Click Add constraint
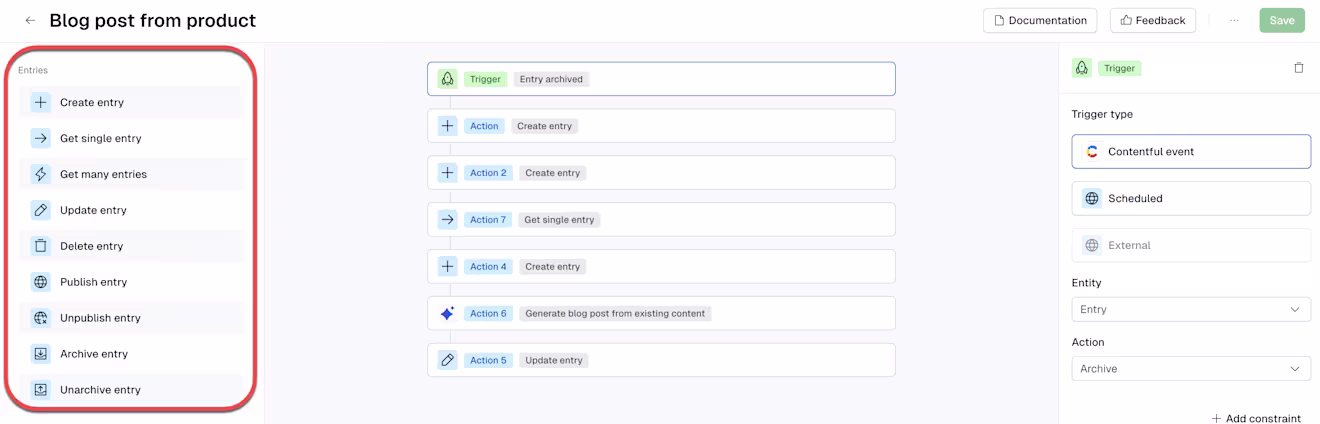This screenshot has height=424, width=1320. coord(1256,418)
